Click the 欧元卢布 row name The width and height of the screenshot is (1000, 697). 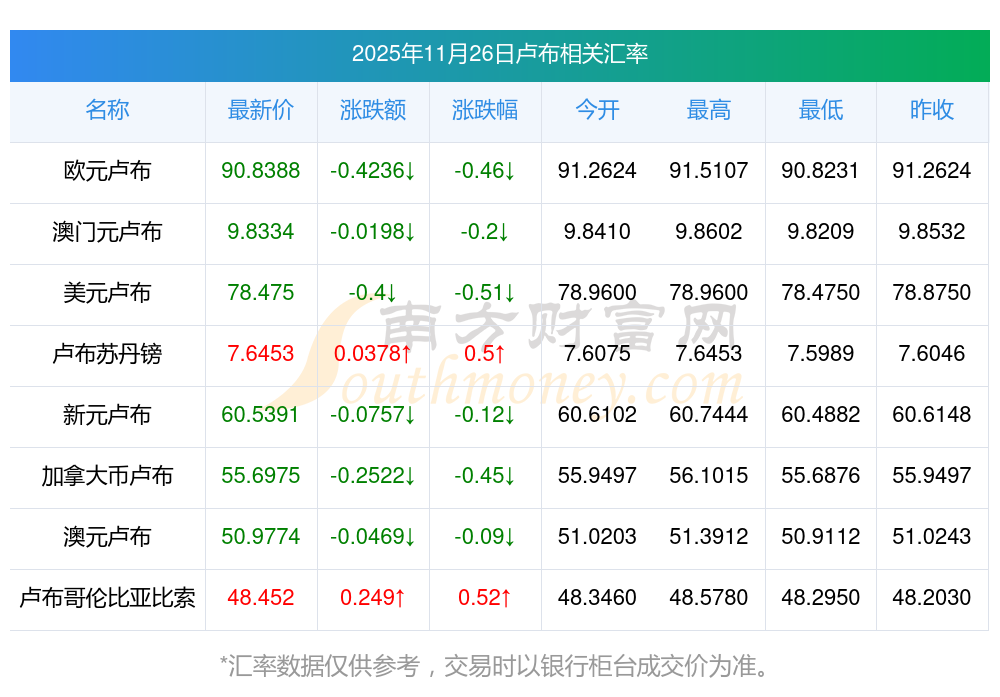coord(107,171)
